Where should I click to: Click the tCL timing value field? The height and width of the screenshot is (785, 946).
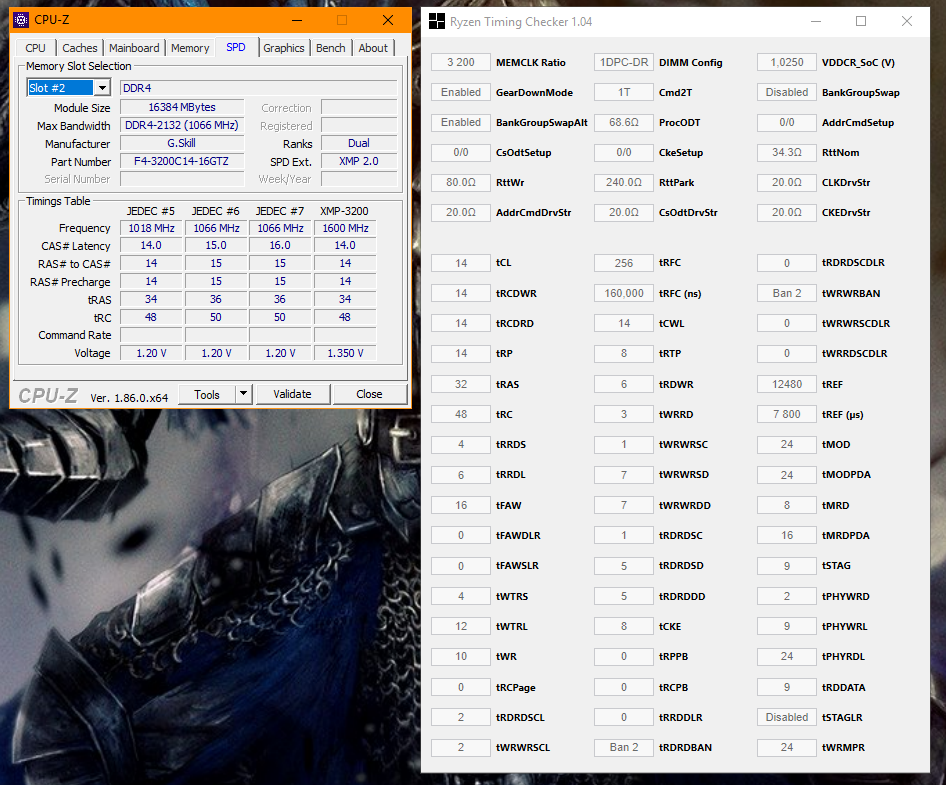click(x=460, y=262)
